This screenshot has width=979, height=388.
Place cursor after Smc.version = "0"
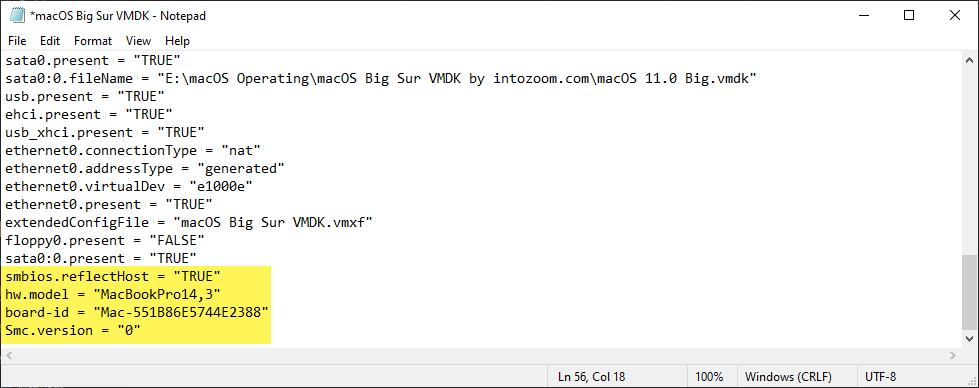[x=142, y=329]
